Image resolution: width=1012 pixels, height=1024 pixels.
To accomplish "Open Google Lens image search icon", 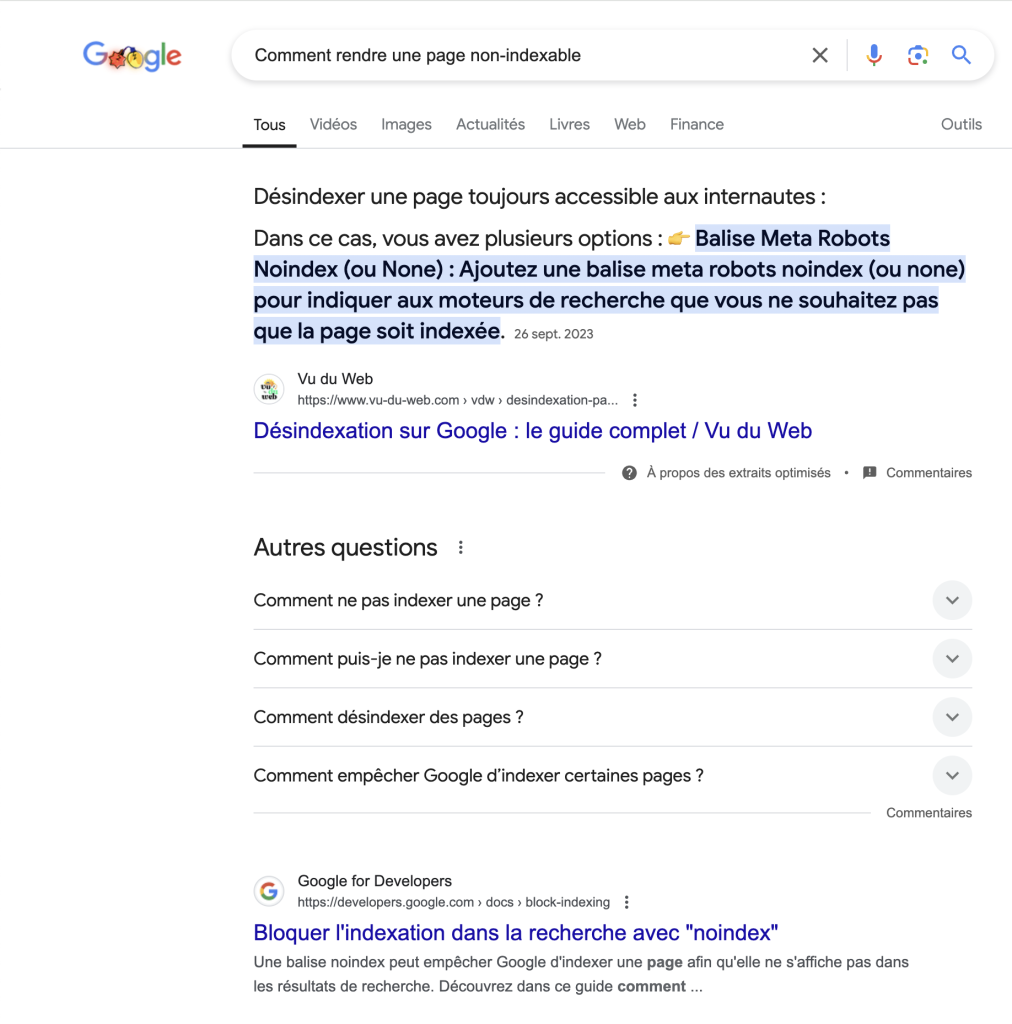I will click(x=917, y=56).
